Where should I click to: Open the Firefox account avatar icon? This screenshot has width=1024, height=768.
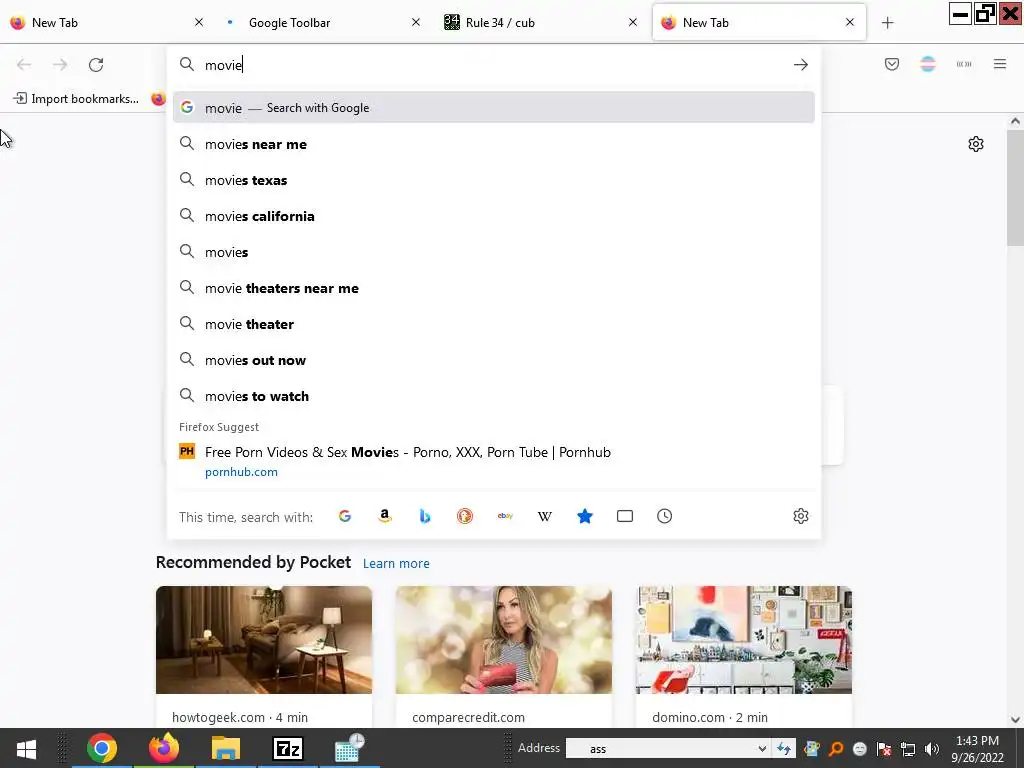[928, 64]
